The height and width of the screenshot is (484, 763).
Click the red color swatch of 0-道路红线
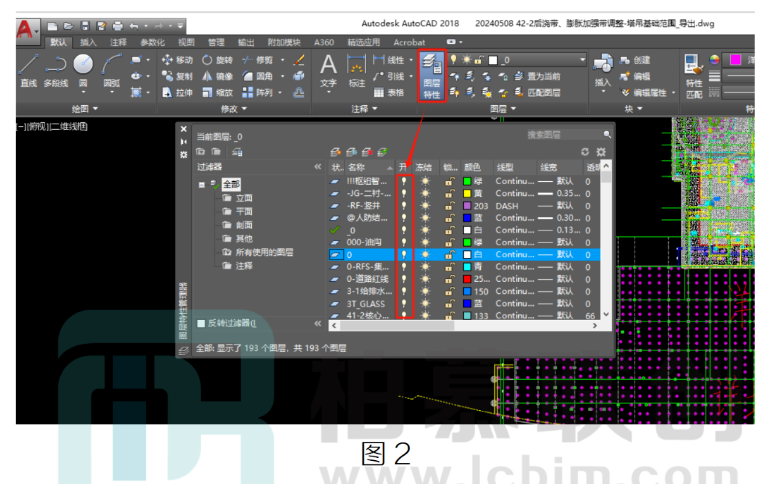tap(467, 279)
